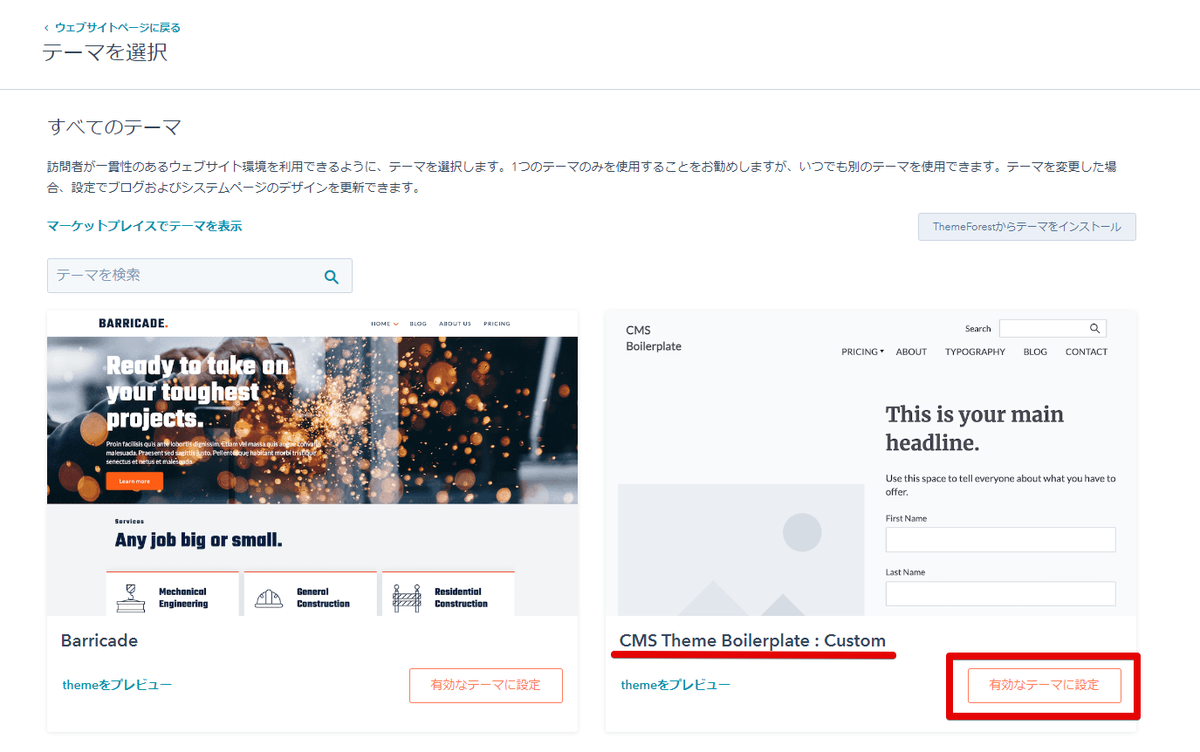Click the すべてのテーマ section heading

[115, 127]
